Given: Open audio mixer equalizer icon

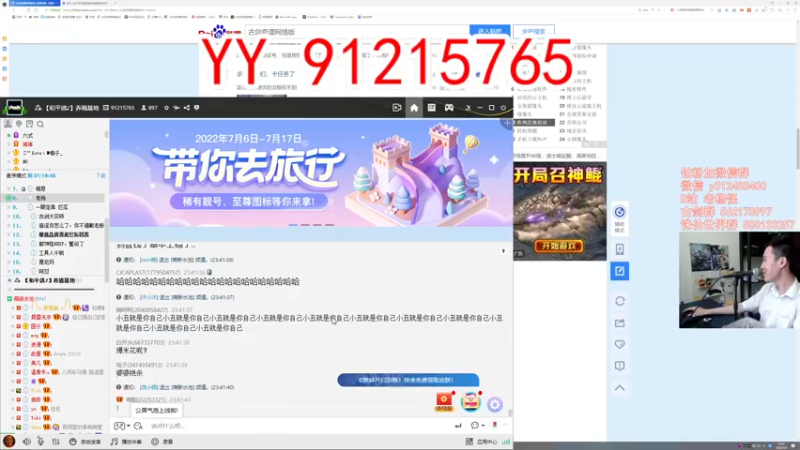Looking at the screenshot, I should pyautogui.click(x=56, y=441).
